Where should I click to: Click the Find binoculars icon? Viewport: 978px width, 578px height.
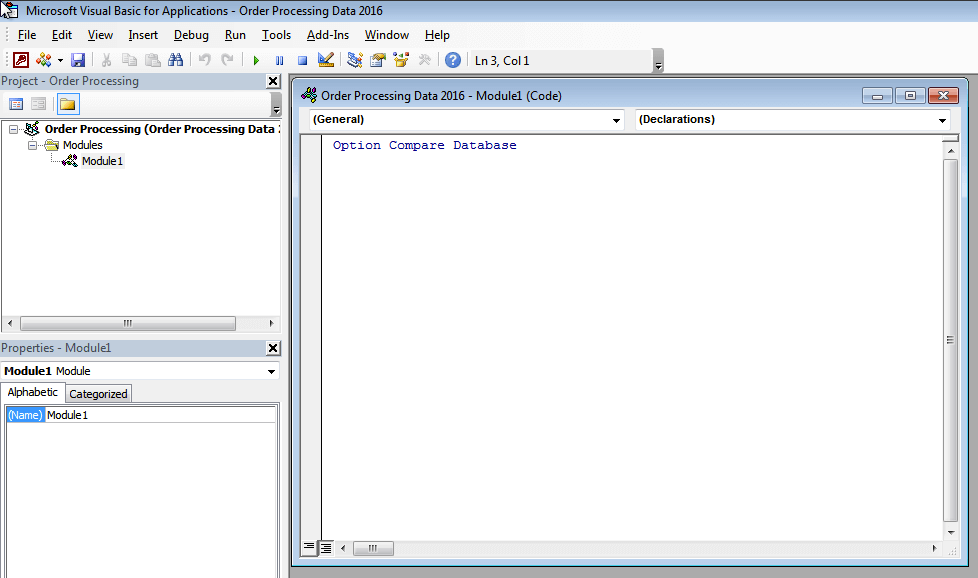tap(176, 60)
